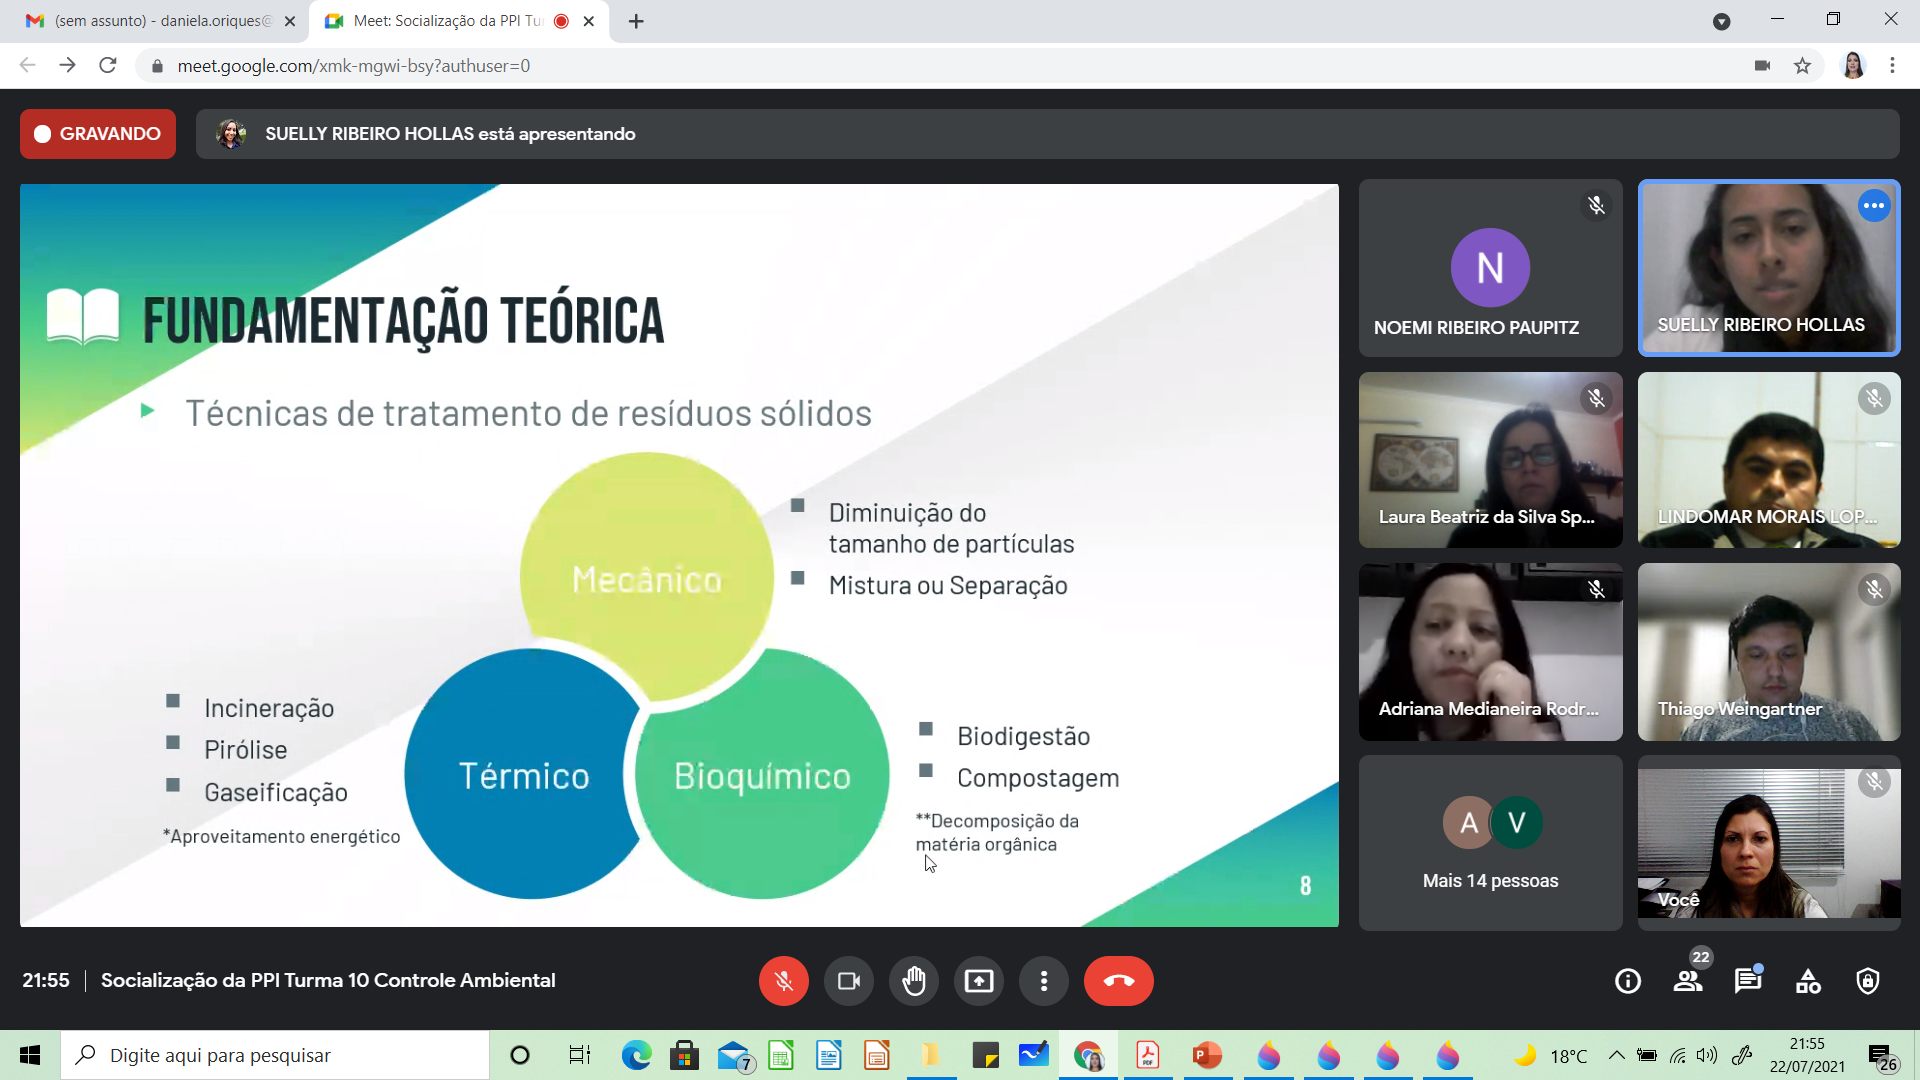The image size is (1920, 1080).
Task: Open a new browser tab
Action: coord(636,21)
